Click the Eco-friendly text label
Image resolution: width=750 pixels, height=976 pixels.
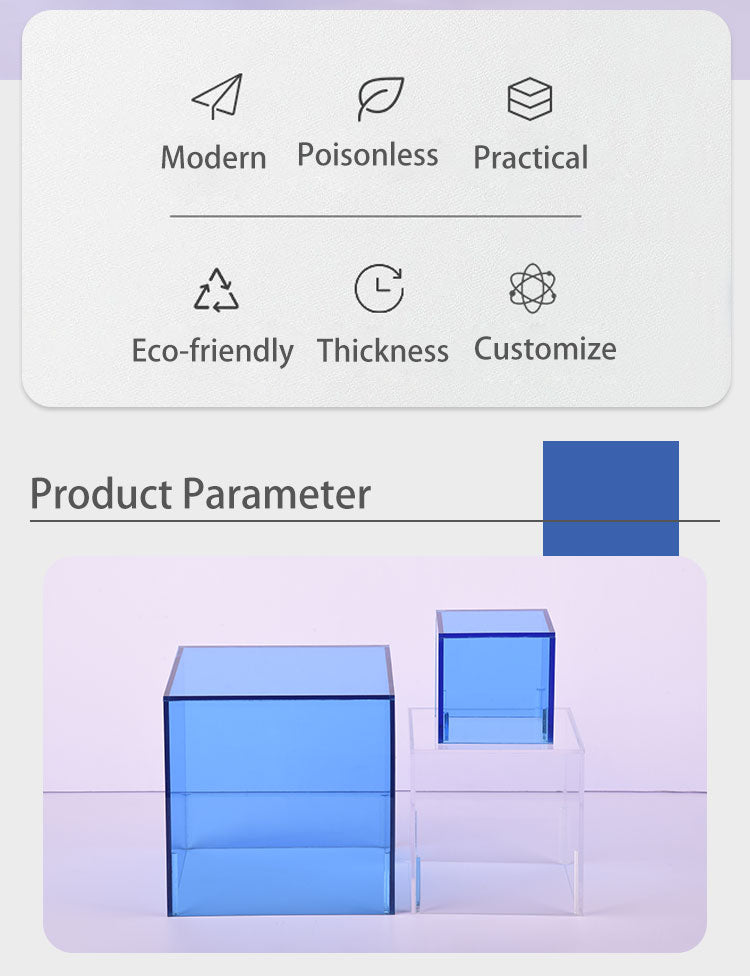pyautogui.click(x=212, y=351)
